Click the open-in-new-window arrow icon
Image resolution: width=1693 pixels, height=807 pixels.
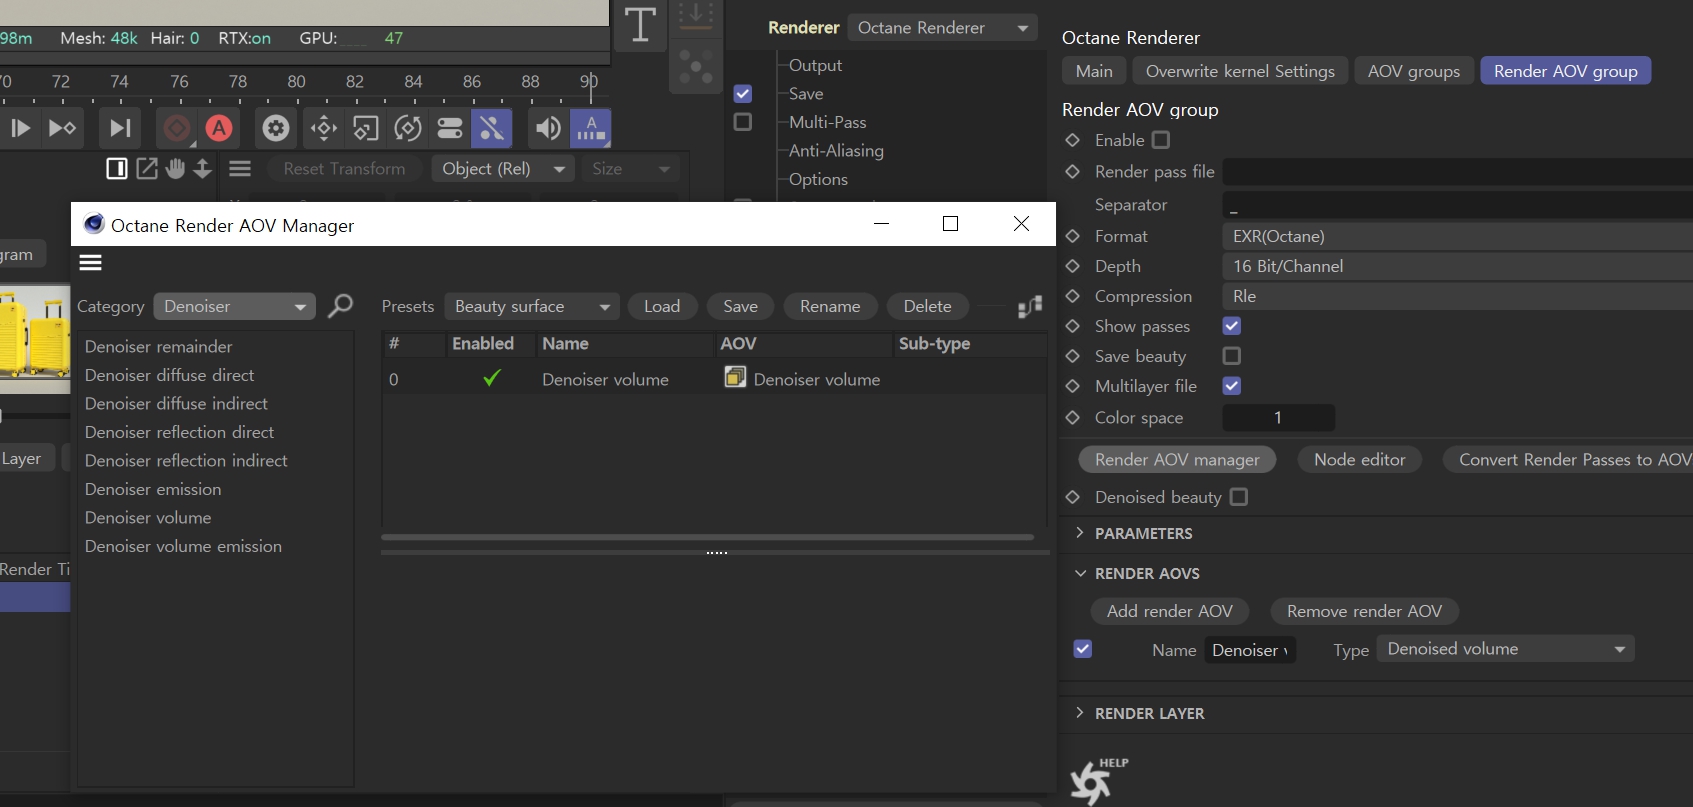(x=147, y=168)
